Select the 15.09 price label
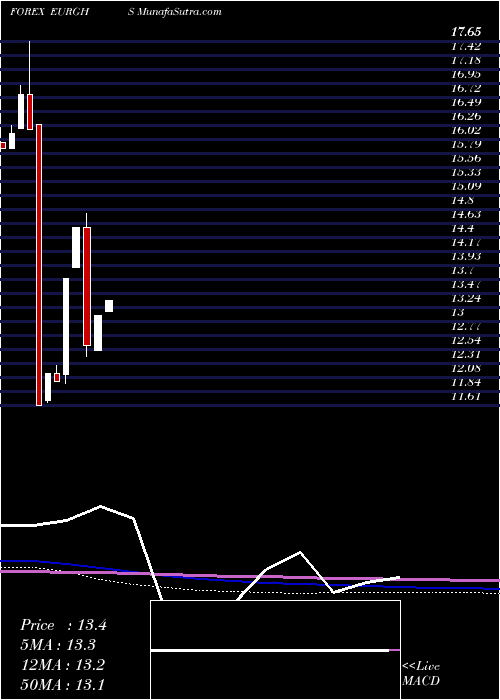 [x=466, y=186]
